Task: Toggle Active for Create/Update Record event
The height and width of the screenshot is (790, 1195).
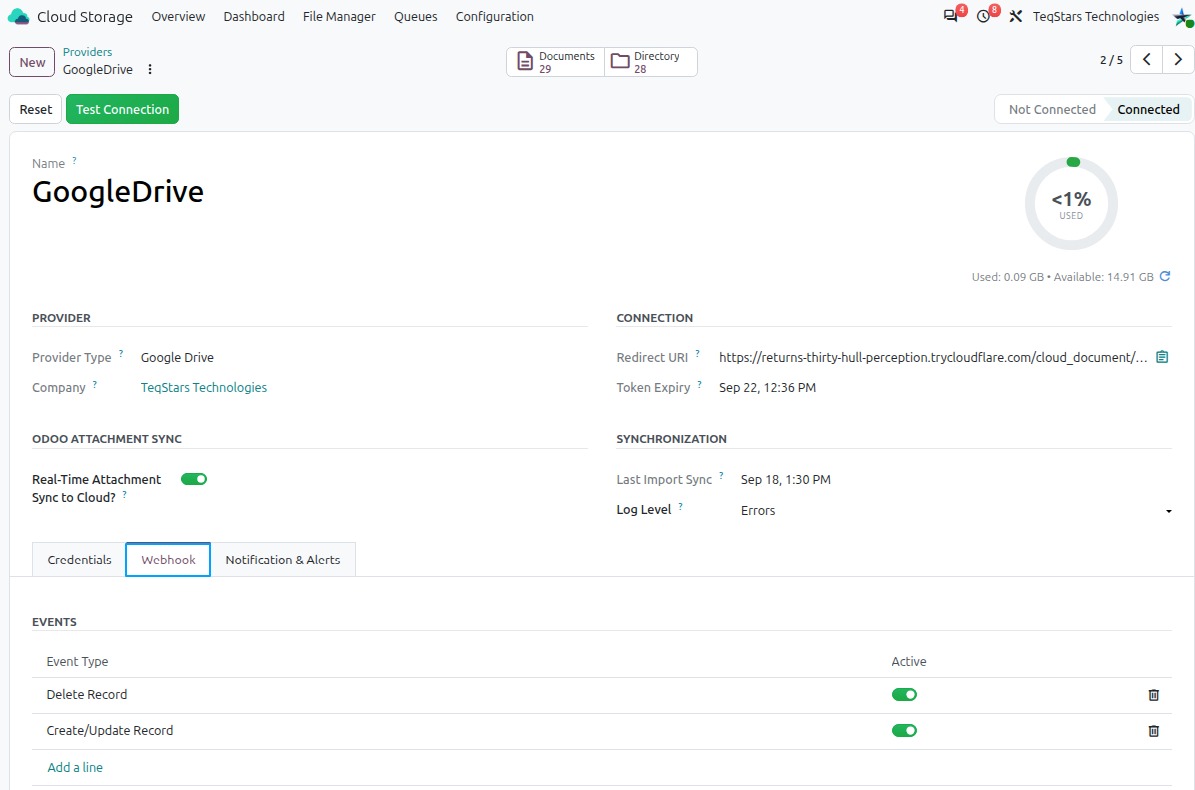Action: [x=904, y=731]
